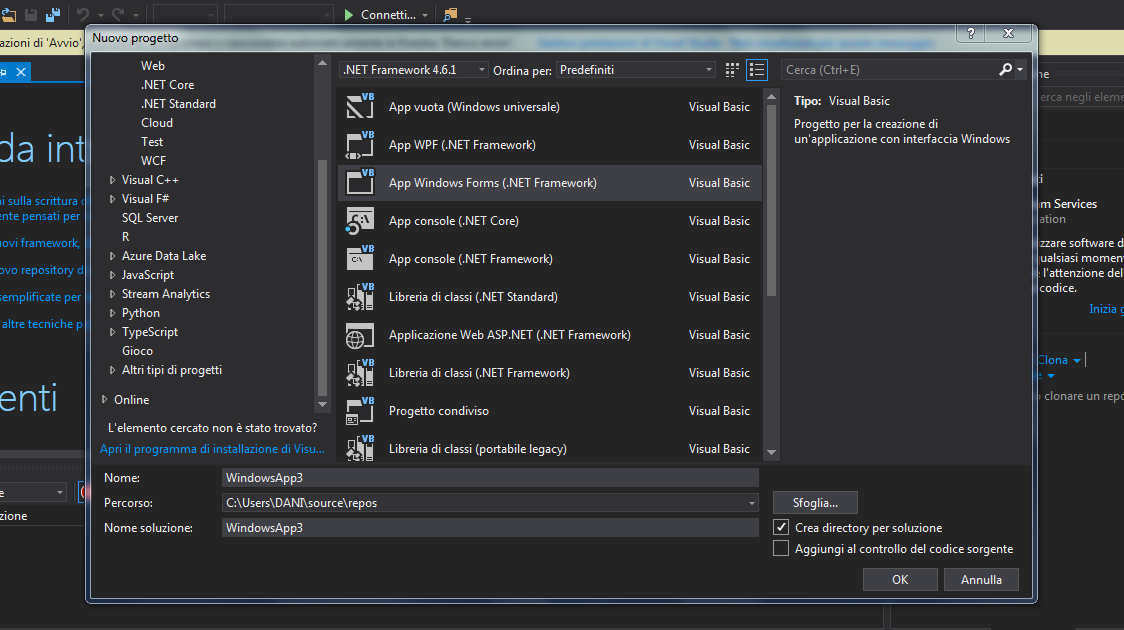Screen dimensions: 1124x630
Task: Switch to medium icons list view
Action: pyautogui.click(x=757, y=70)
